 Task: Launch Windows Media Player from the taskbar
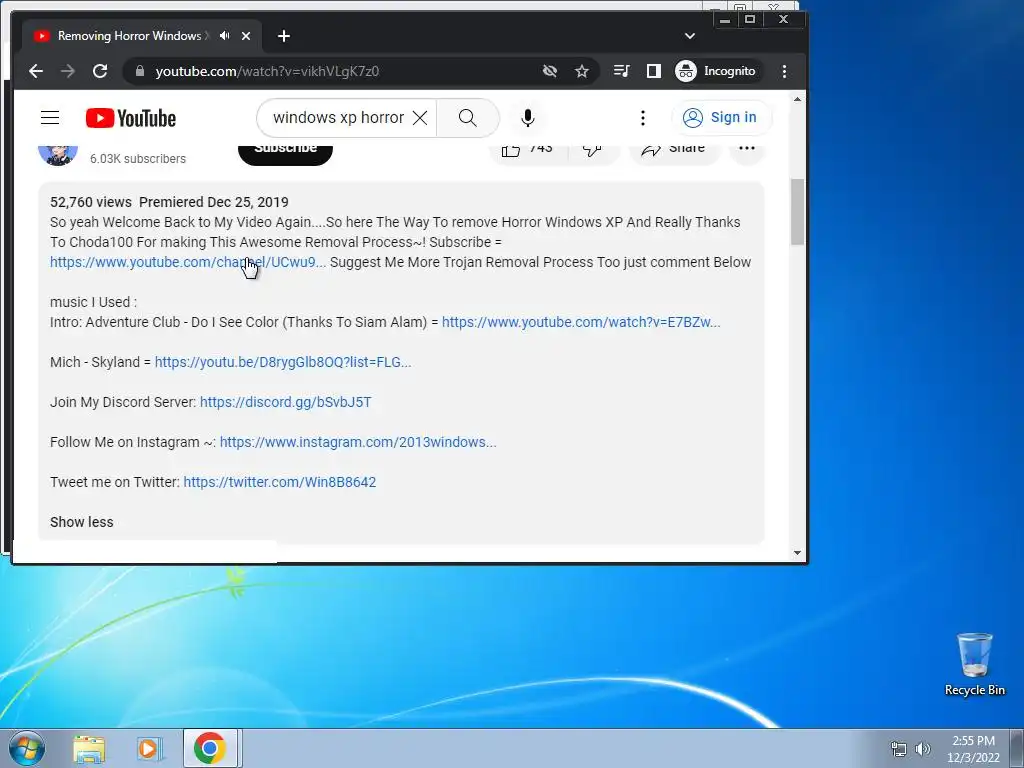point(150,748)
